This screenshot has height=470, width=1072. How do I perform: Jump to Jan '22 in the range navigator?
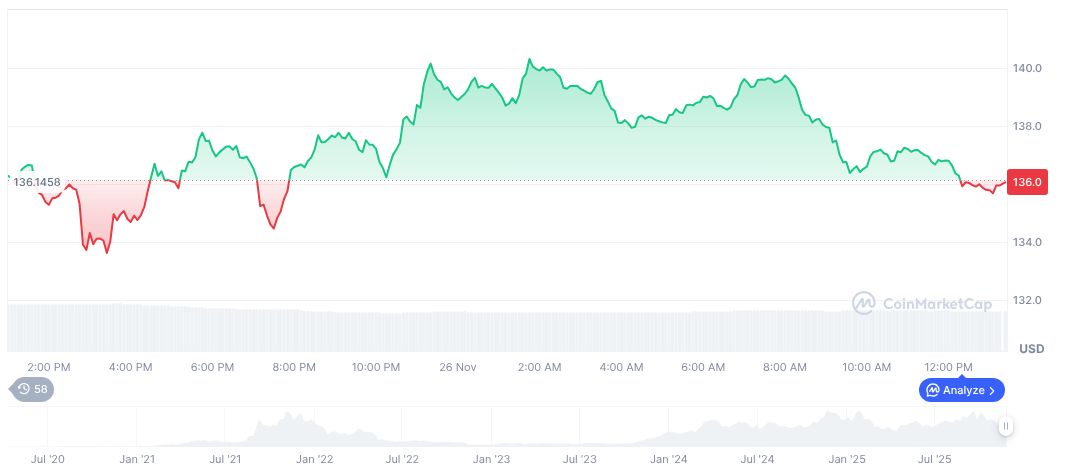314,459
